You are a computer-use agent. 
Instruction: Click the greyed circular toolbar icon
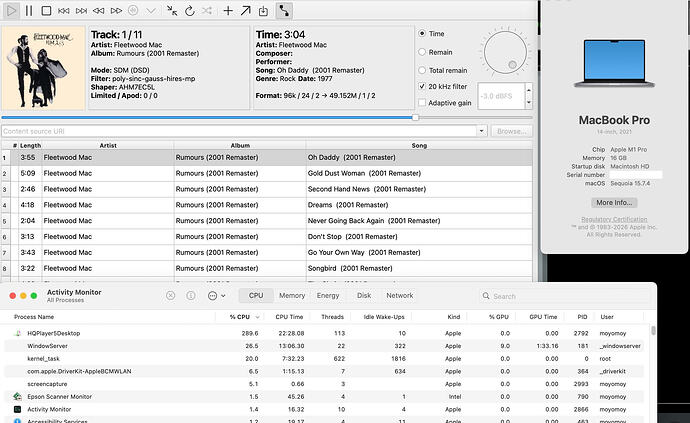click(133, 11)
